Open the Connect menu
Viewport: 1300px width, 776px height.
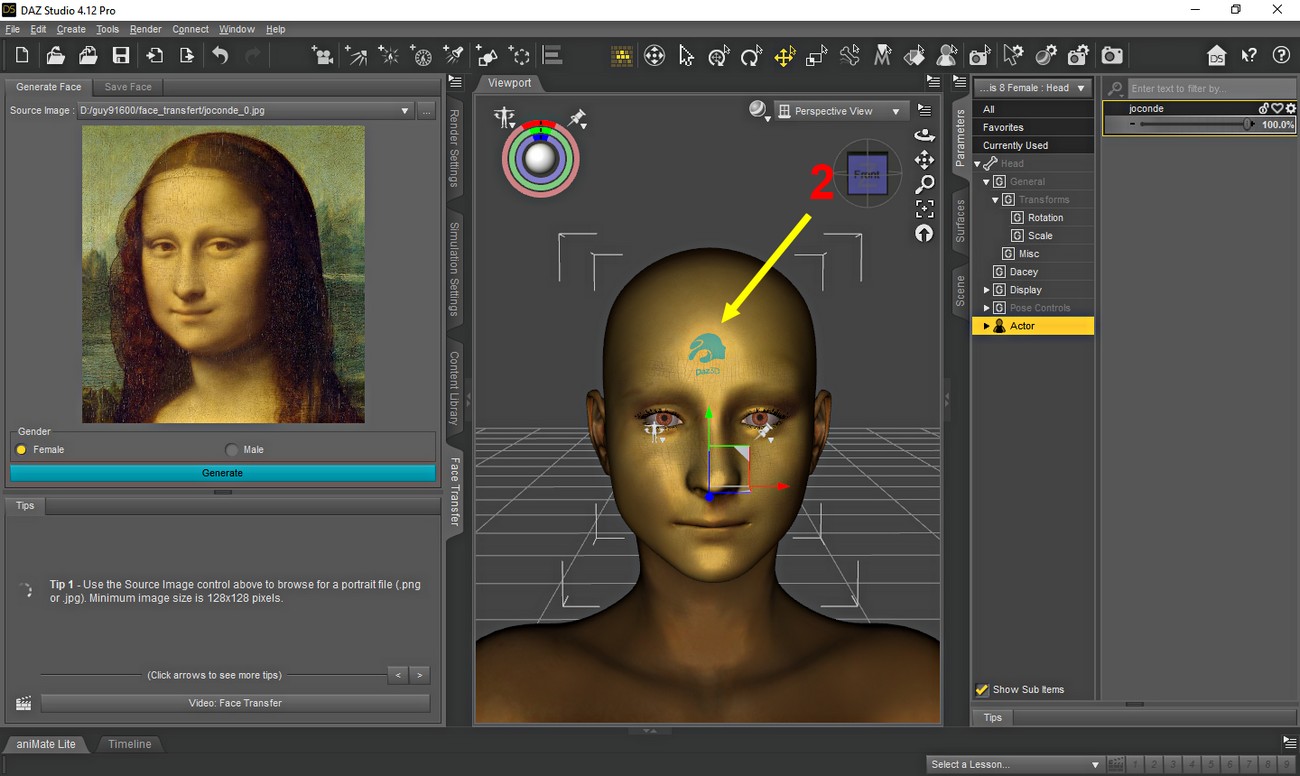pyautogui.click(x=190, y=29)
